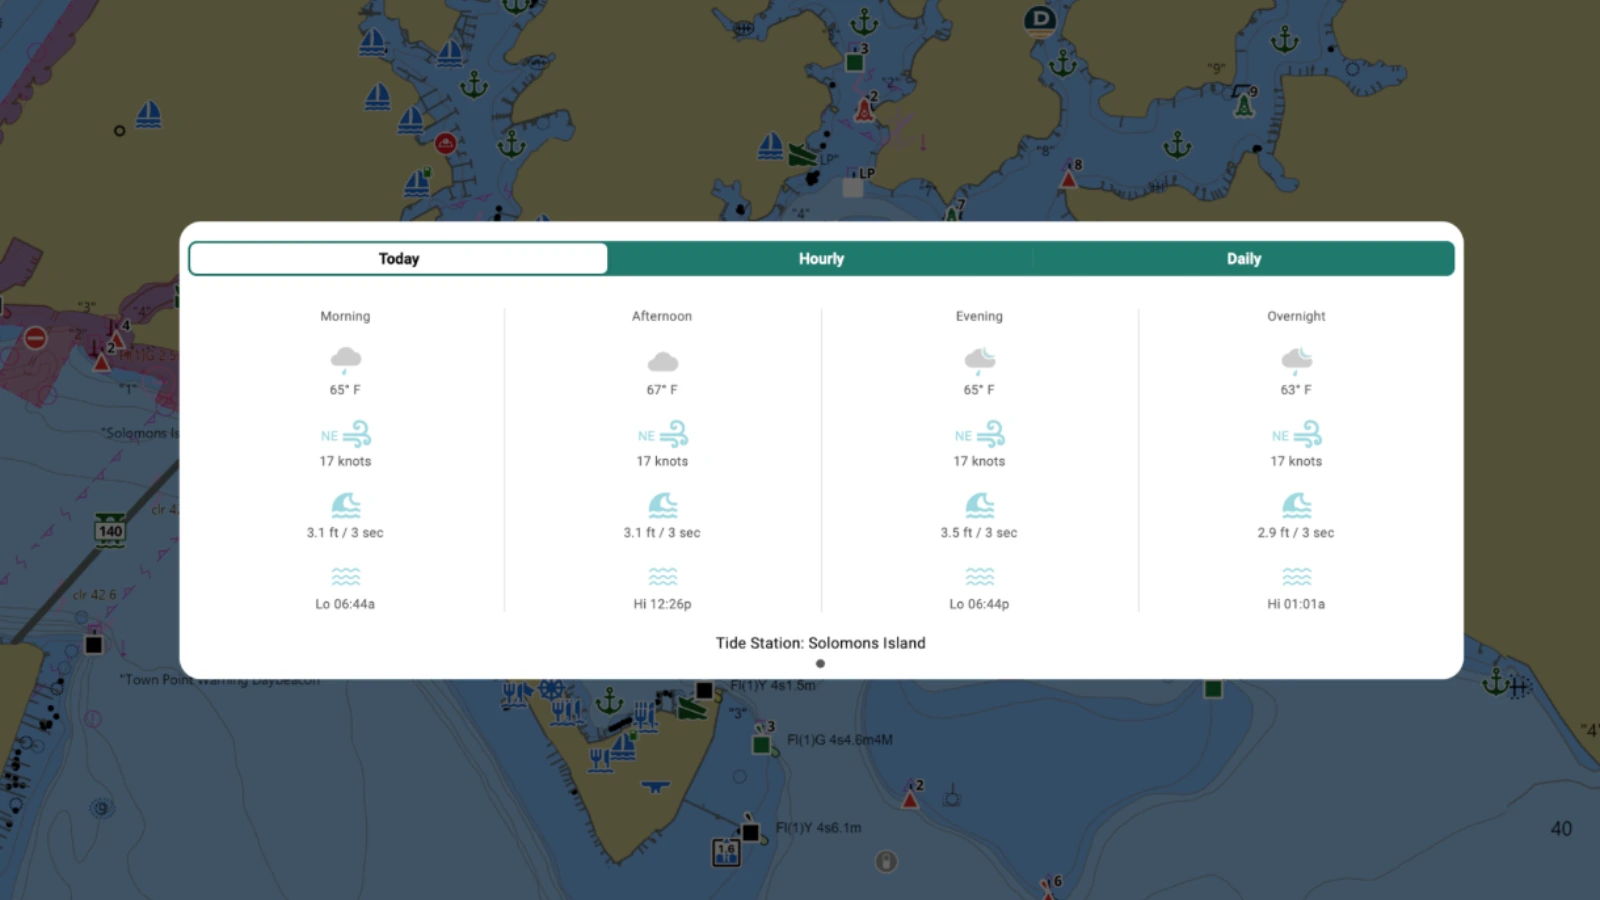Click the Overnight wave height icon
Screen dimensions: 1600x900
[x=1297, y=505]
